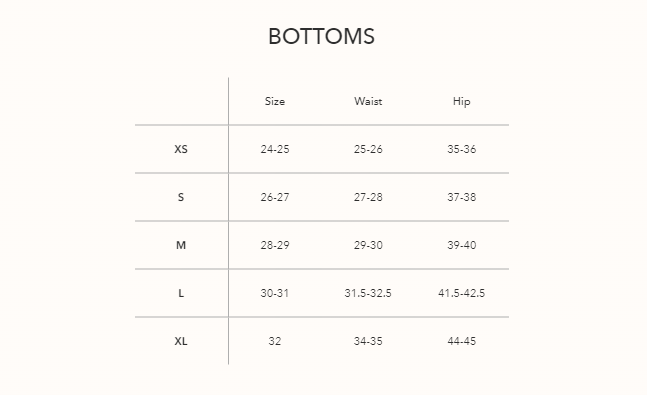The image size is (647, 395).
Task: Click the M row label
Action: click(x=181, y=245)
